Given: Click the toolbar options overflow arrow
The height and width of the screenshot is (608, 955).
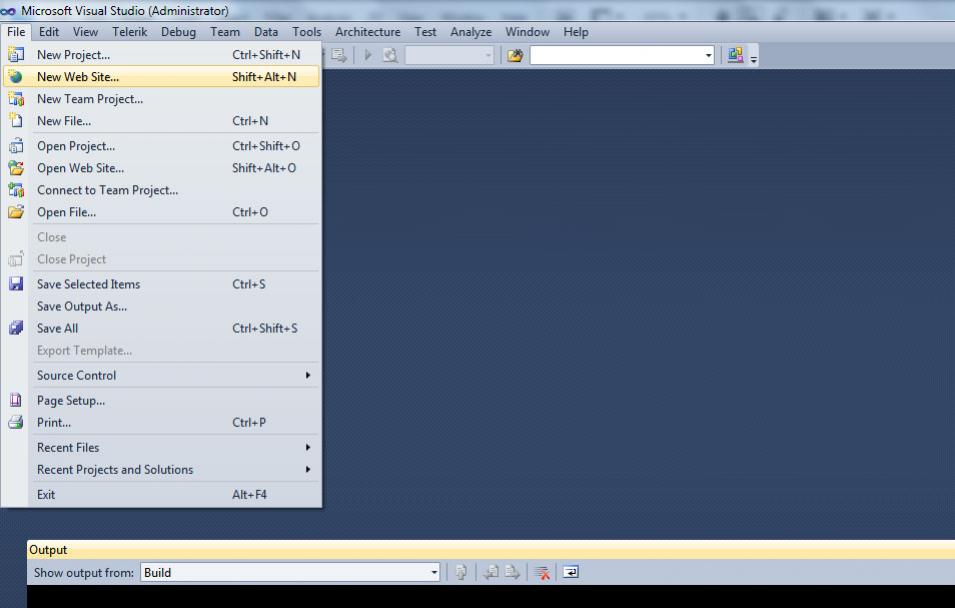Looking at the screenshot, I should [x=753, y=59].
